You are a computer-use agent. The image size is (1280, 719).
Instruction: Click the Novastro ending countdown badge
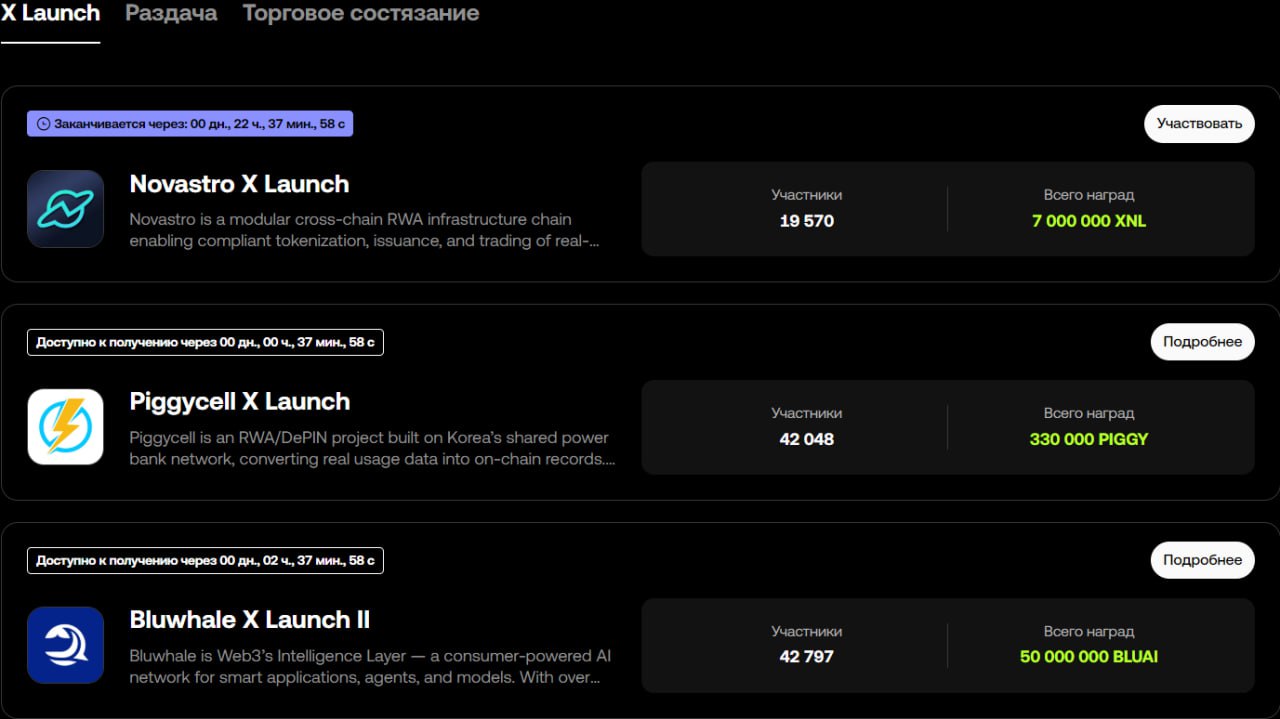coord(190,124)
